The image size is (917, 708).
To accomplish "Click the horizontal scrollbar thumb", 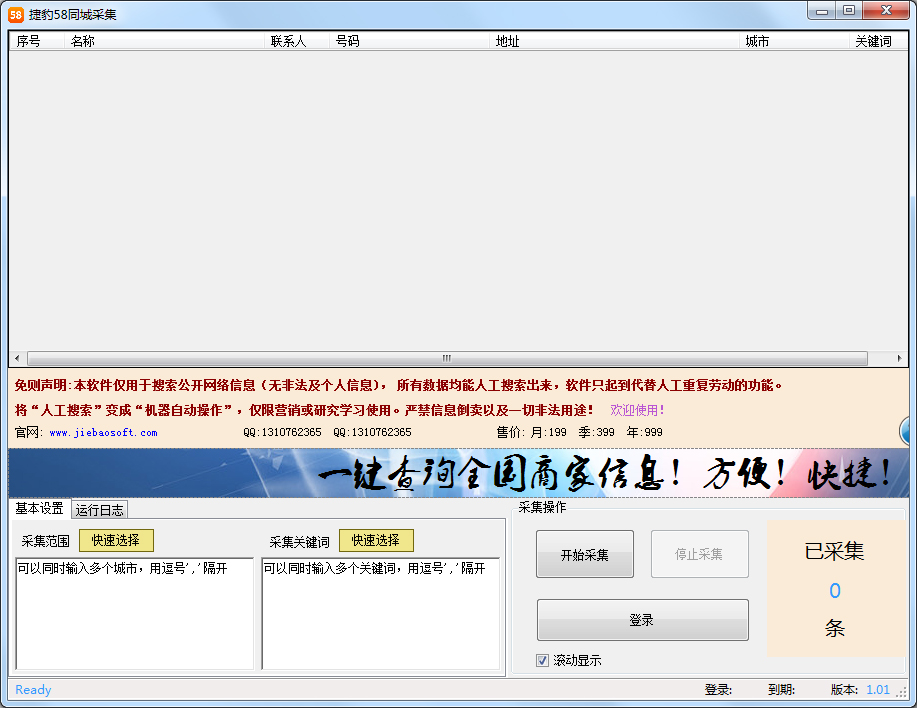I will click(445, 358).
